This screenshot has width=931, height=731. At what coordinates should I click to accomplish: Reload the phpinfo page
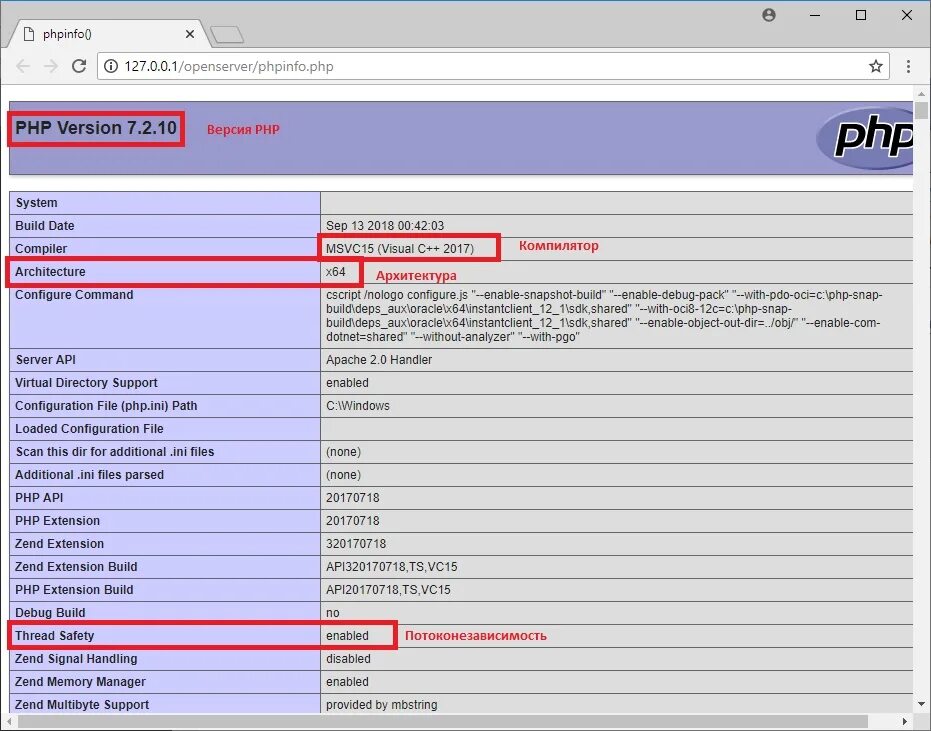79,66
